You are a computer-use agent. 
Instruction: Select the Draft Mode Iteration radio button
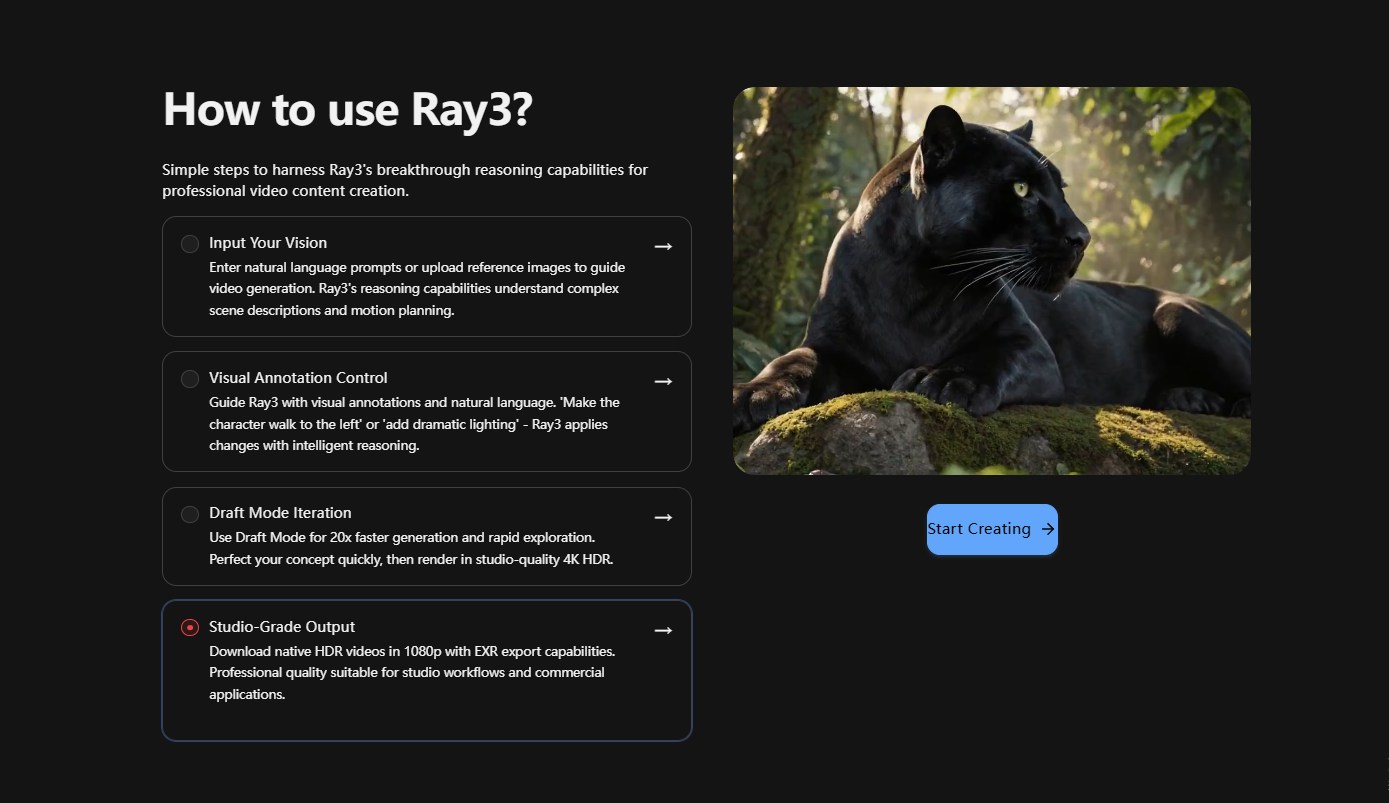[190, 514]
